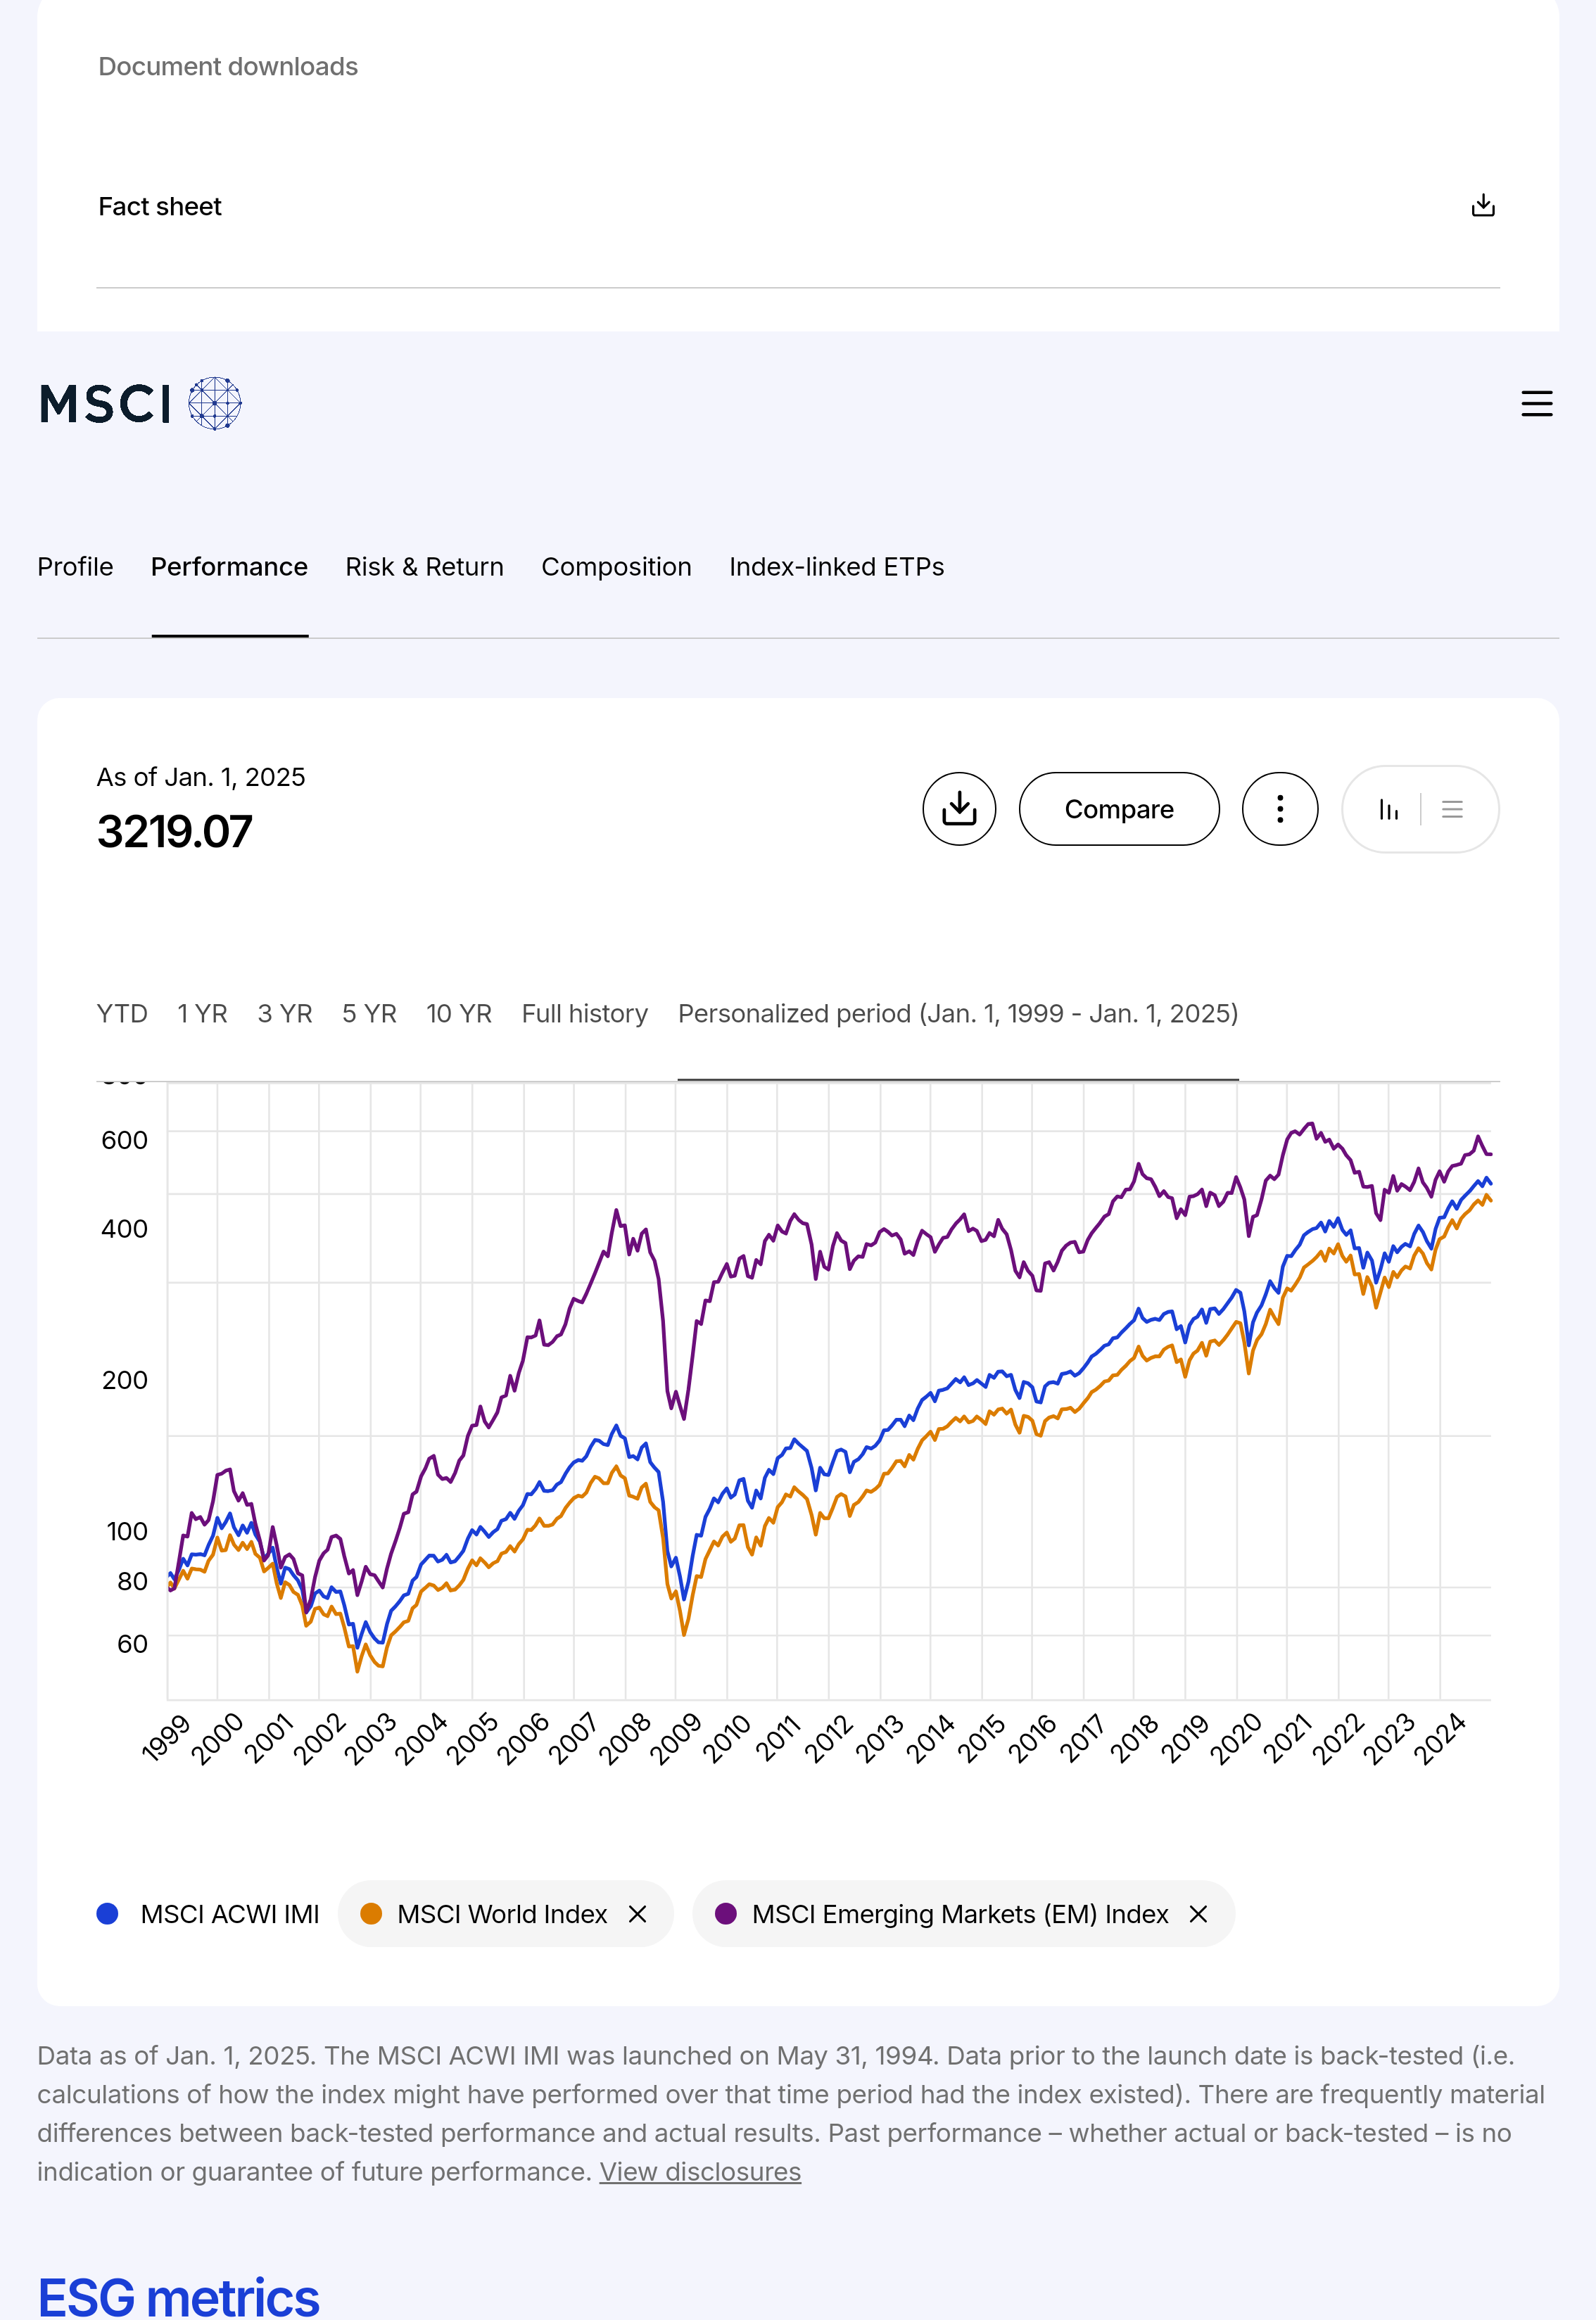The height and width of the screenshot is (2320, 1596).
Task: Select the Full history range
Action: 584,1014
